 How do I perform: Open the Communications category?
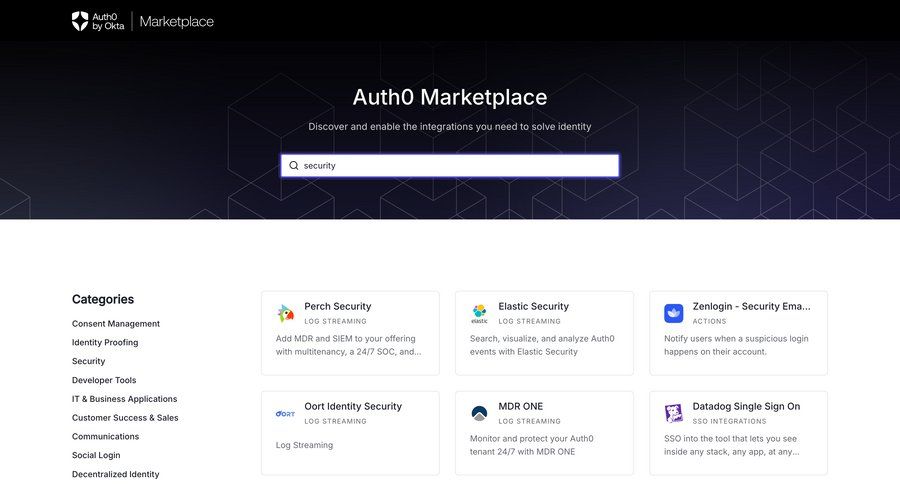(x=106, y=436)
